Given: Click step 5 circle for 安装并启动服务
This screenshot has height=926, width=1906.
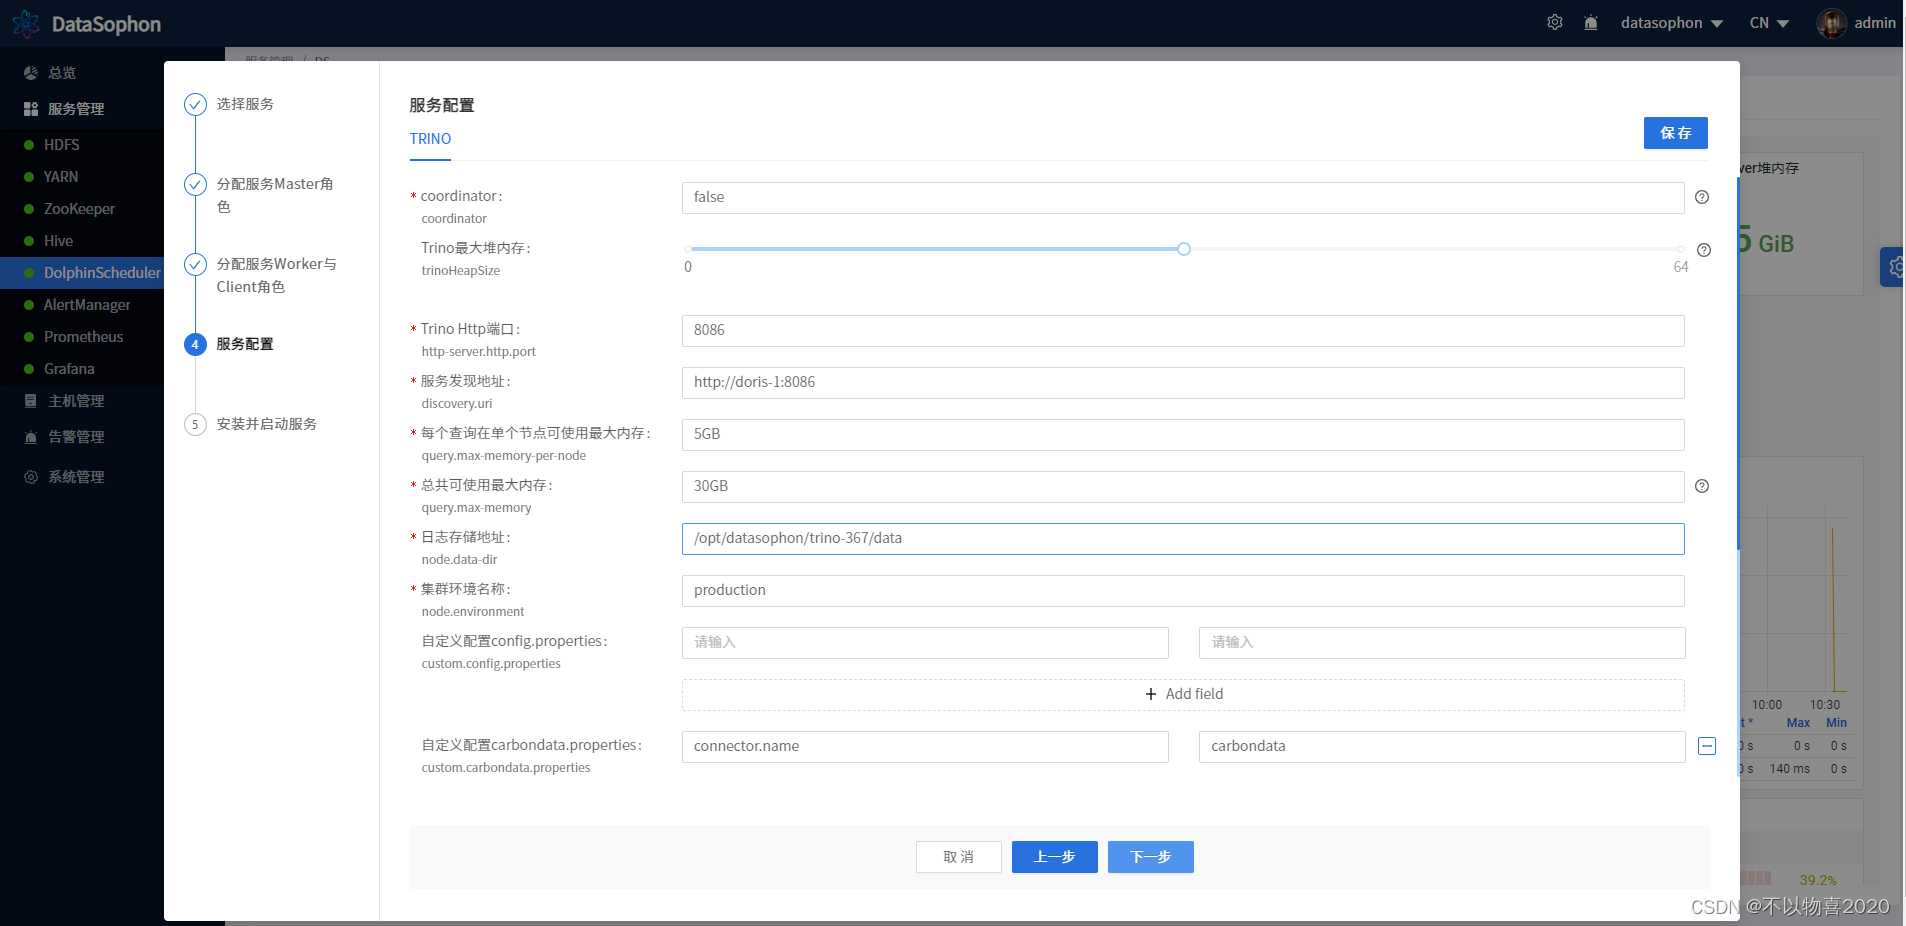Looking at the screenshot, I should (x=195, y=424).
